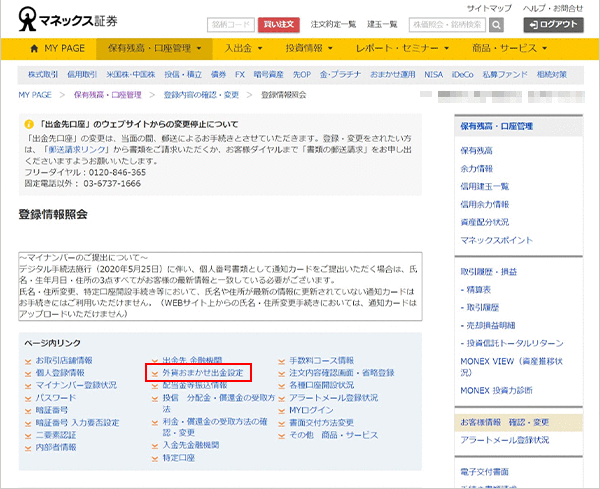This screenshot has height=489, width=600.
Task: Click the Monex Securities logo
Action: (68, 19)
